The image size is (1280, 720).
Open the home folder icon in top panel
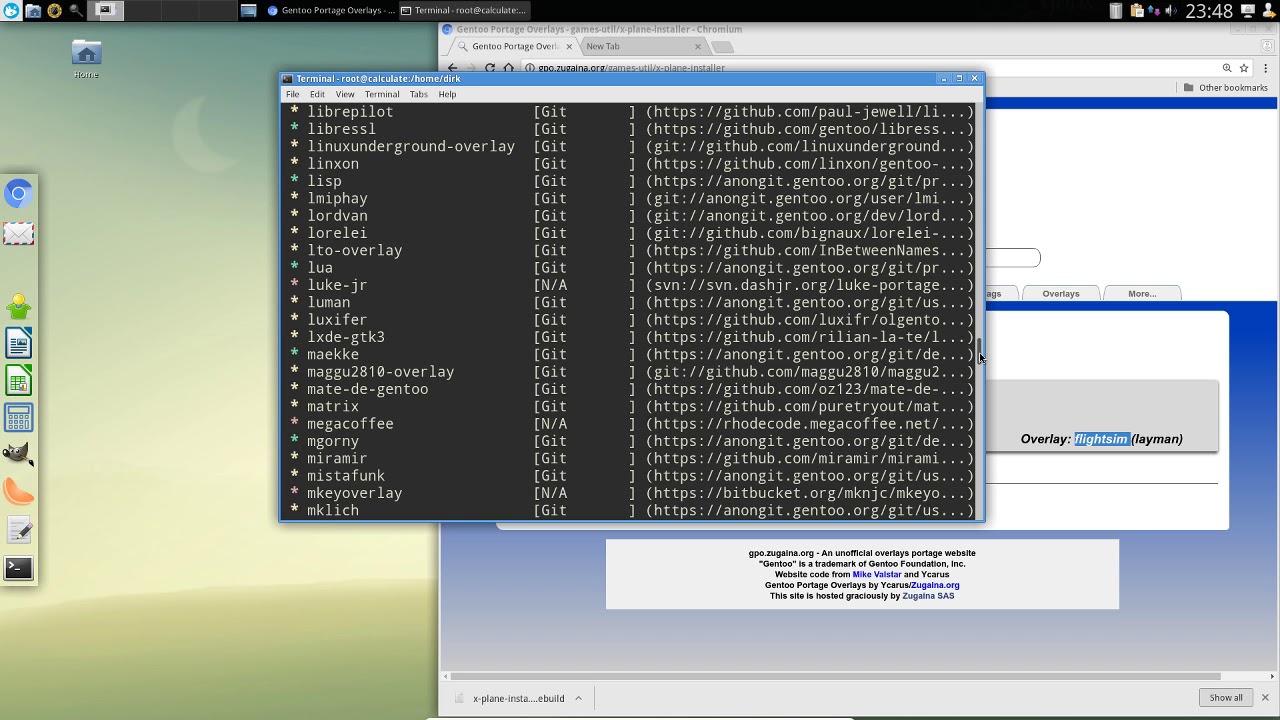pyautogui.click(x=33, y=11)
